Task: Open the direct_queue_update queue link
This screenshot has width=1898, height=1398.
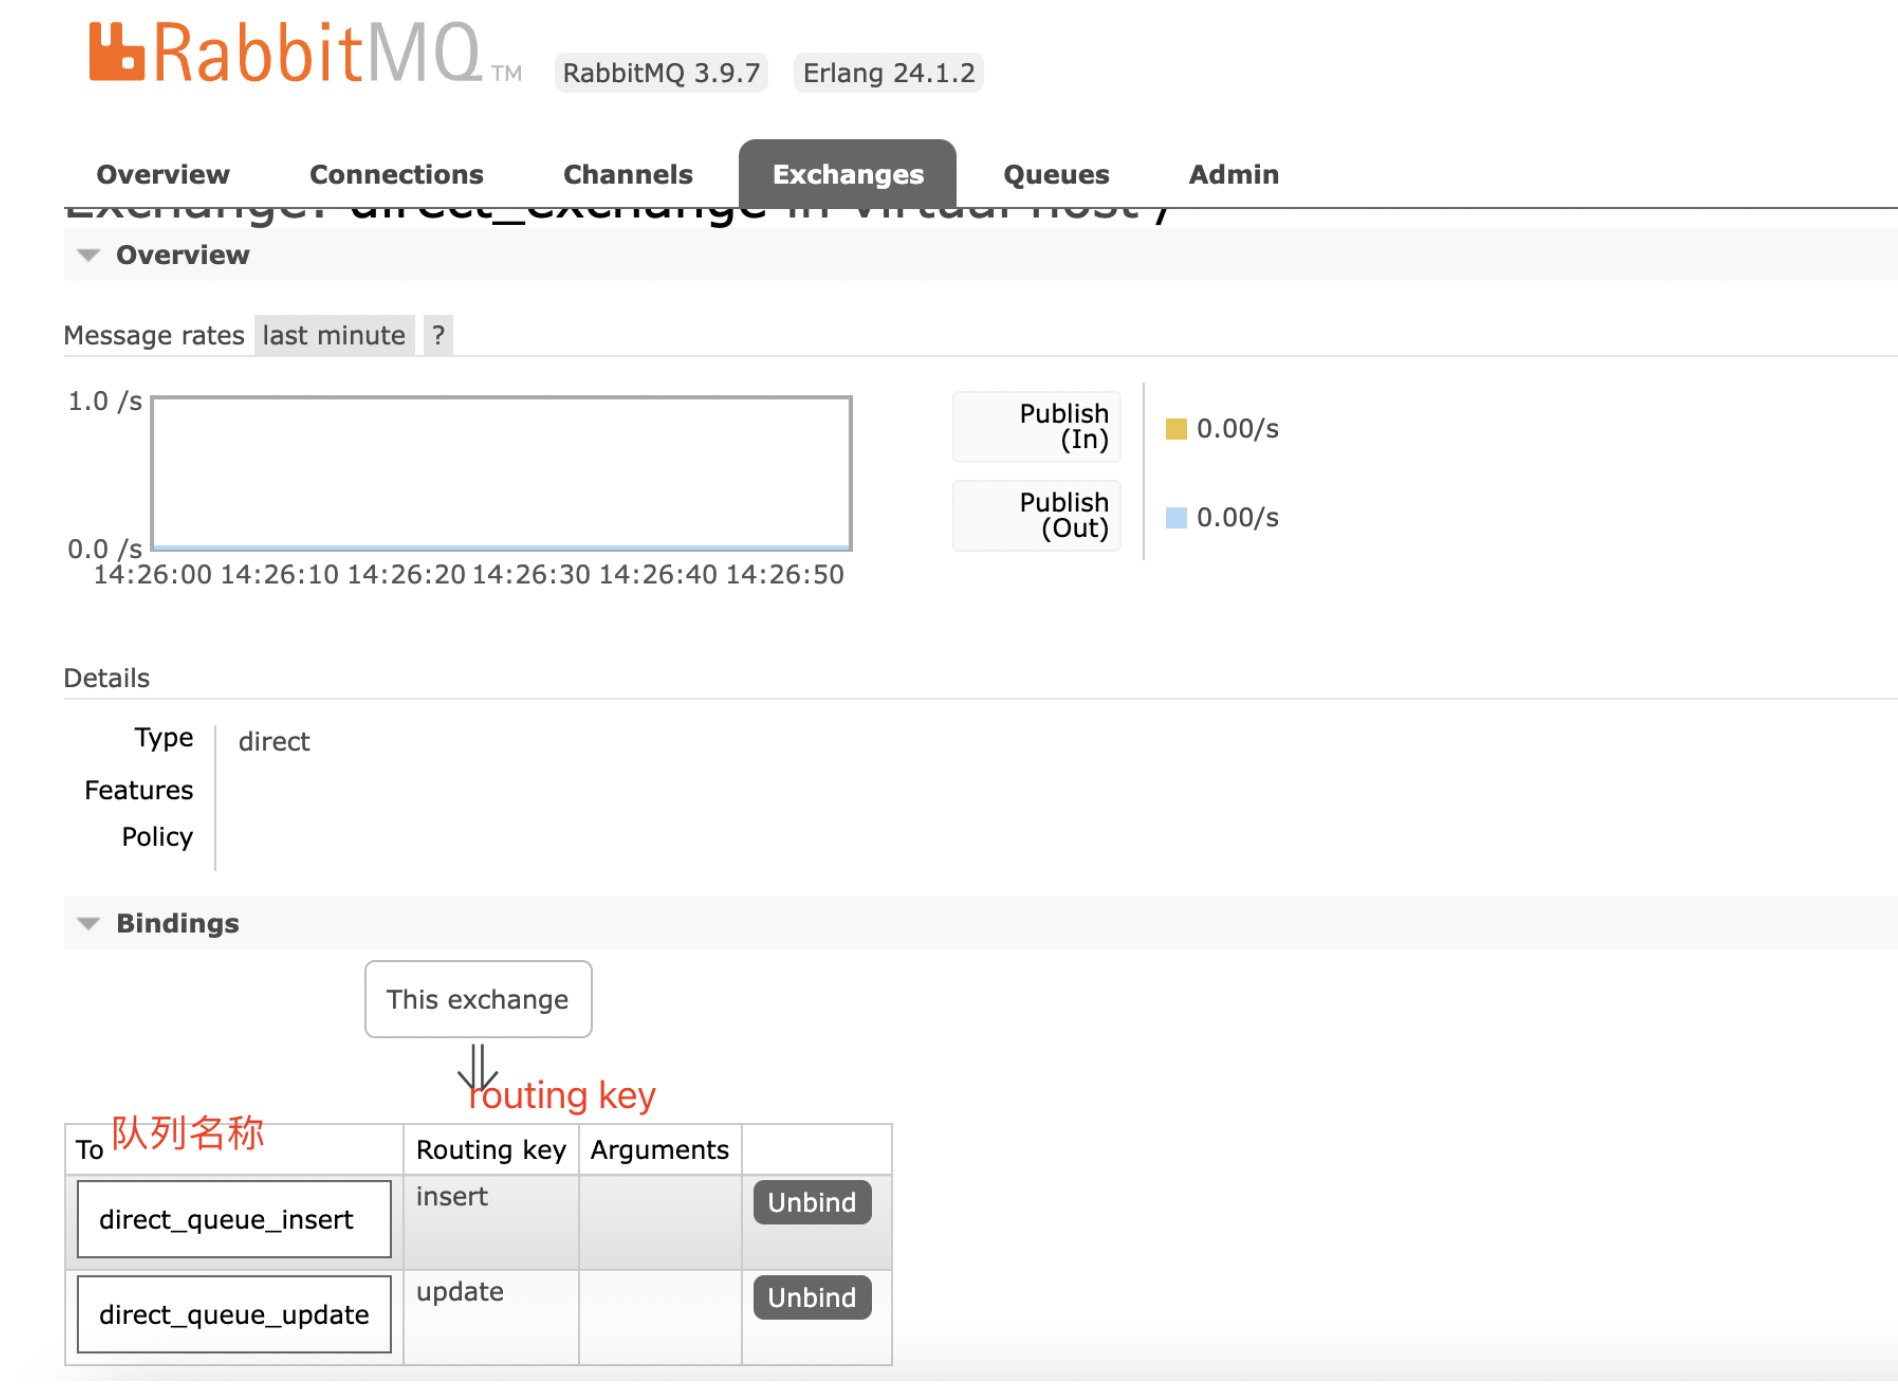Action: pyautogui.click(x=234, y=1315)
